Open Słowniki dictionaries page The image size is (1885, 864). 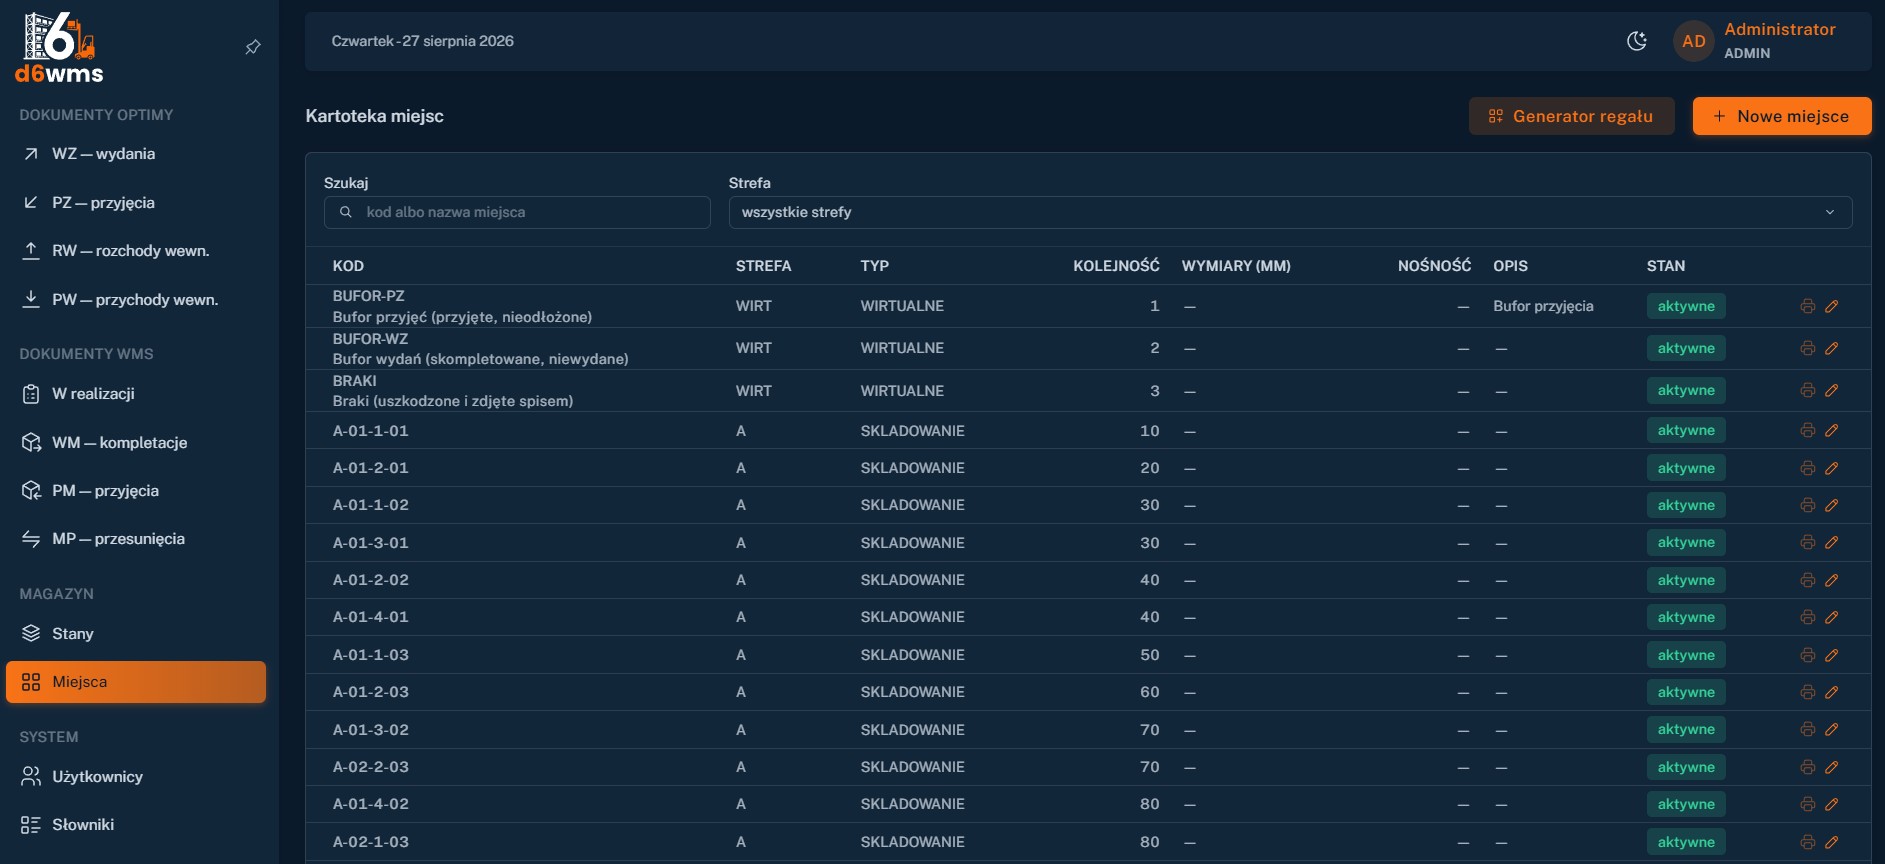coord(136,825)
